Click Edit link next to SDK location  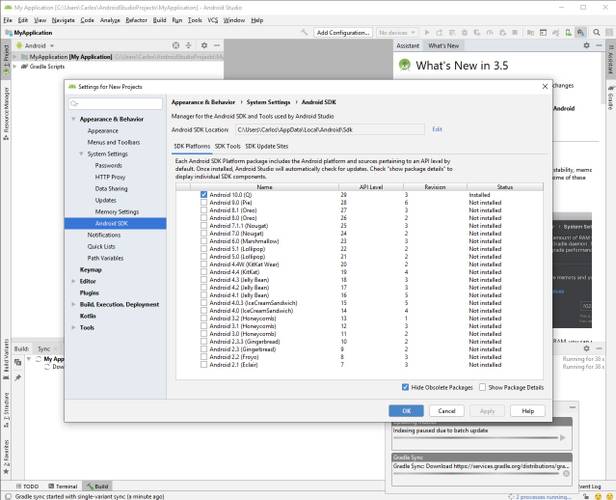(437, 129)
